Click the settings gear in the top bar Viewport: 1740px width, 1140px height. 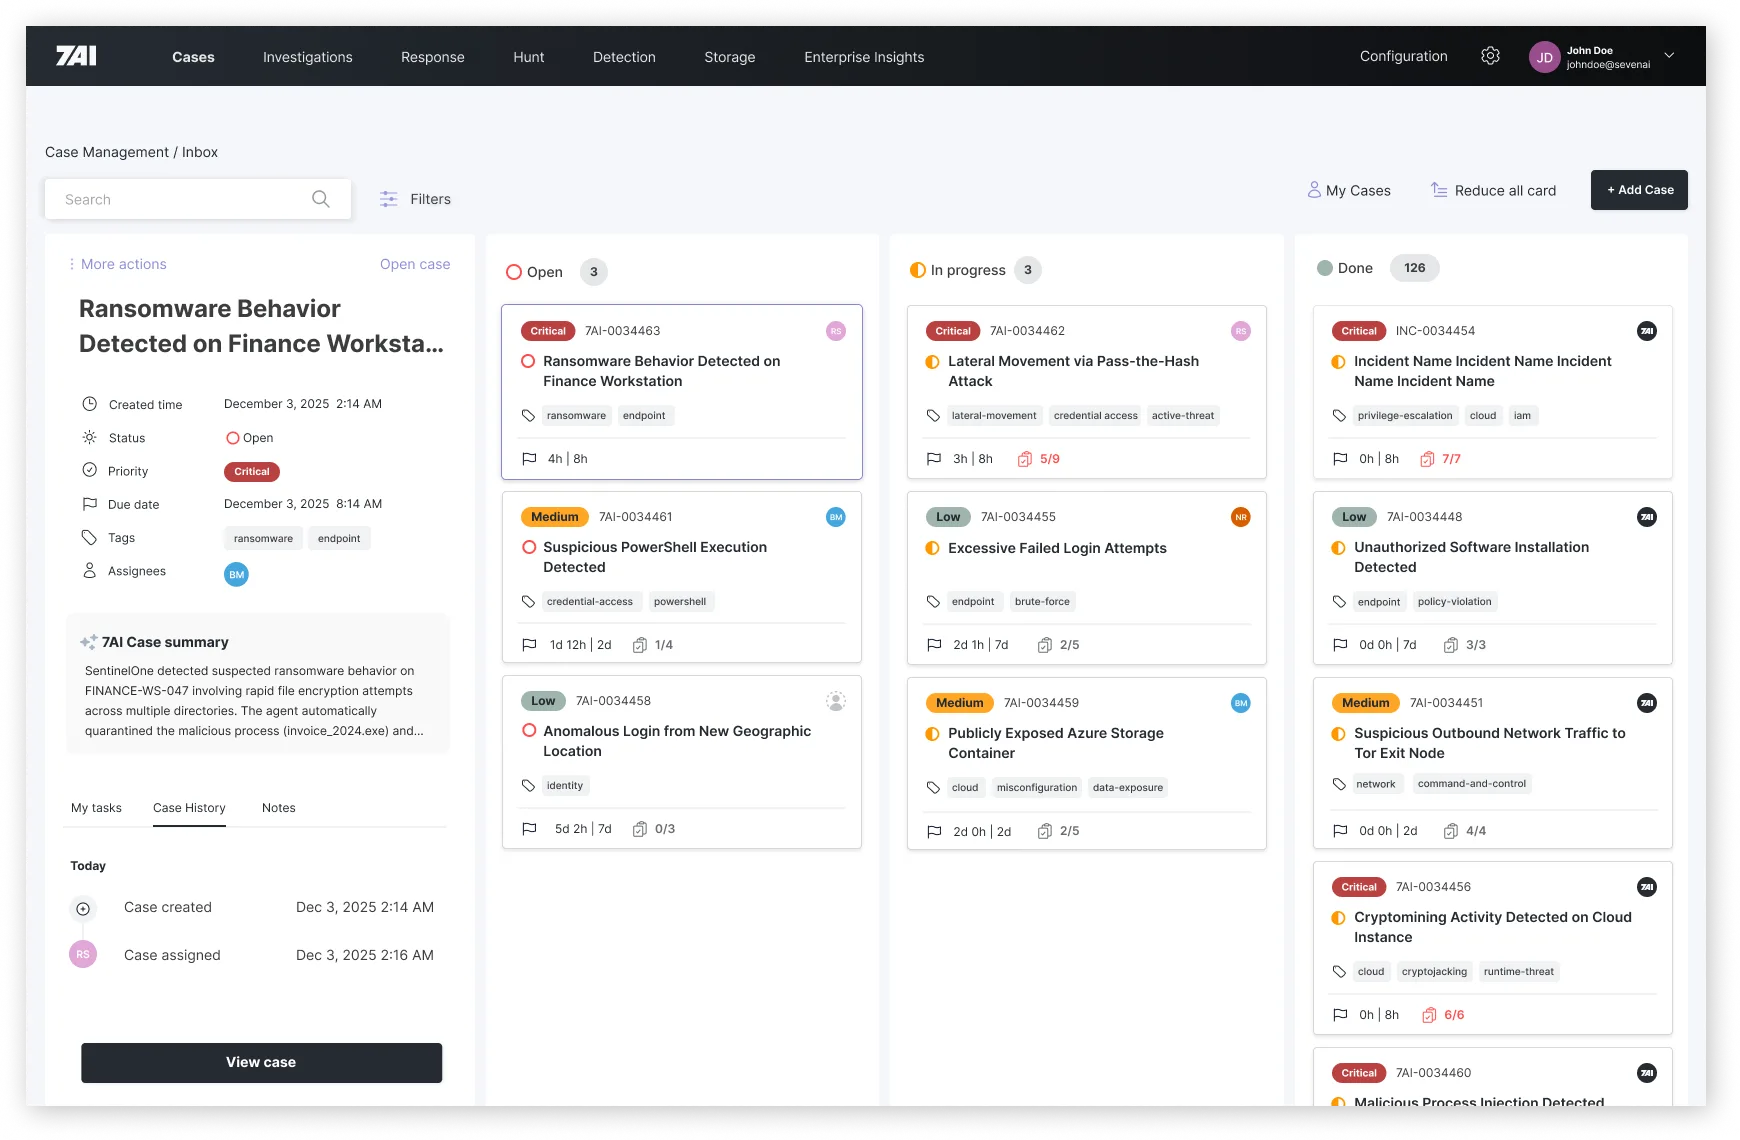pyautogui.click(x=1491, y=56)
